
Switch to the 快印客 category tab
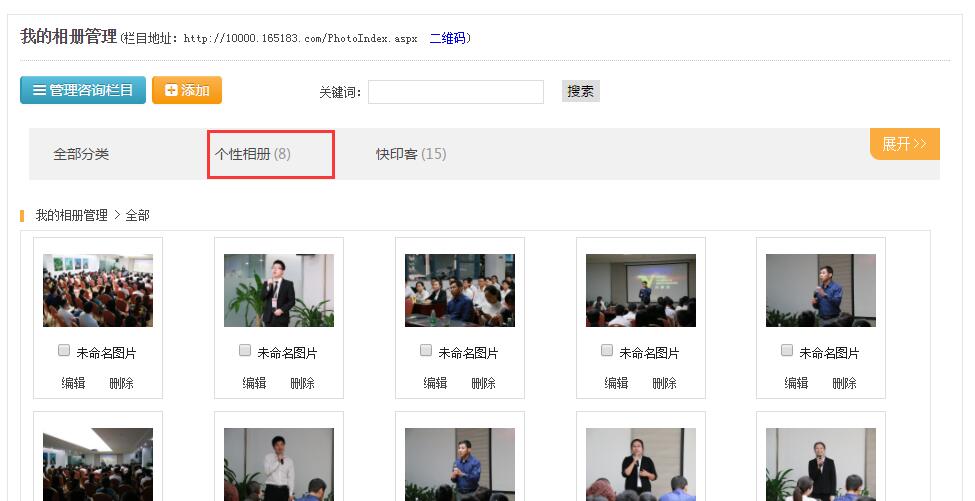click(x=411, y=154)
